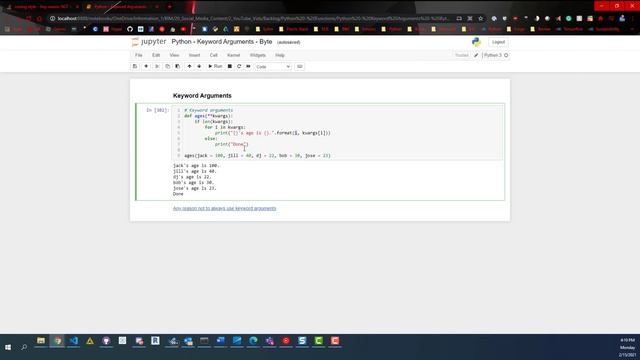Open the orange C app in the taskbar
Viewport: 640px width, 360px height.
[x=335, y=341]
